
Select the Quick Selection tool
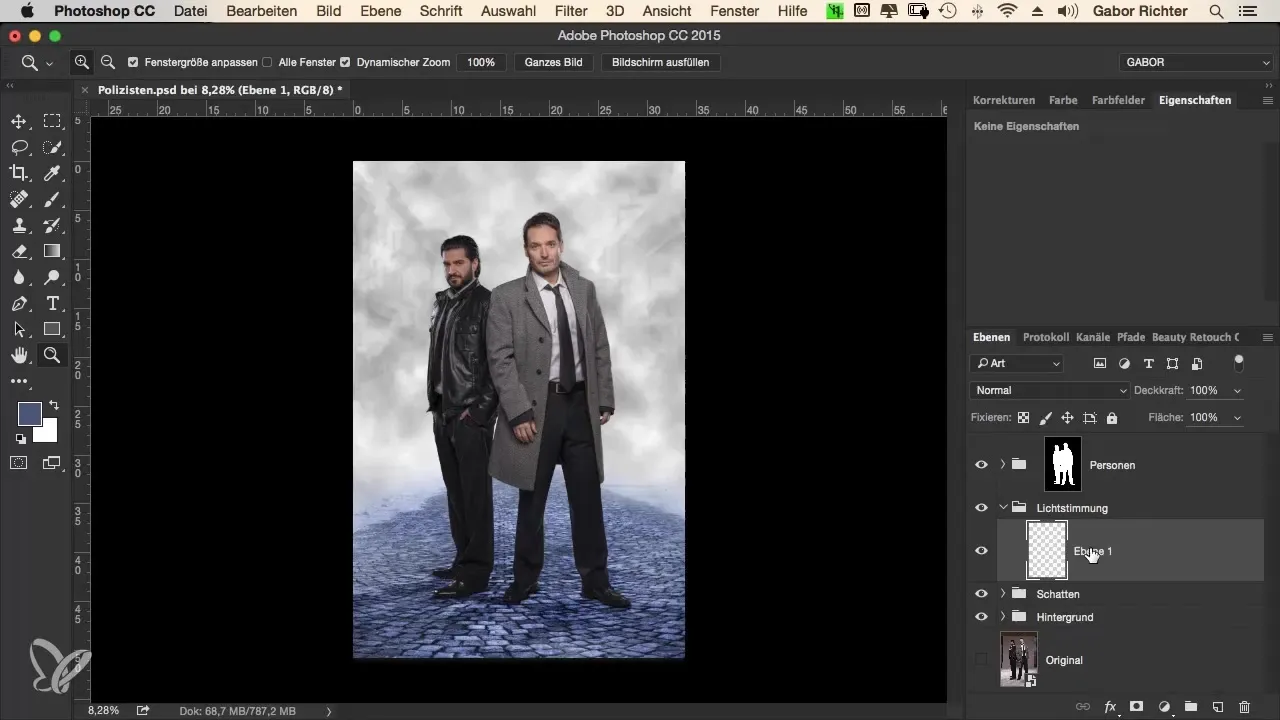52,147
